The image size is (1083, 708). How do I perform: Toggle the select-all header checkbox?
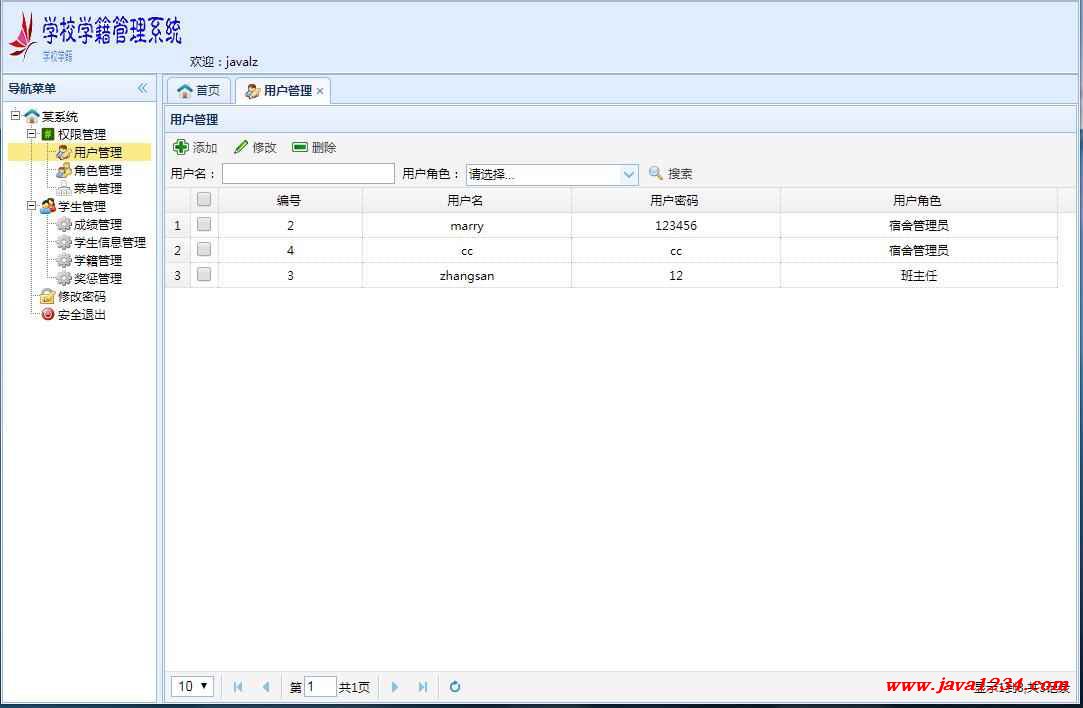click(204, 199)
